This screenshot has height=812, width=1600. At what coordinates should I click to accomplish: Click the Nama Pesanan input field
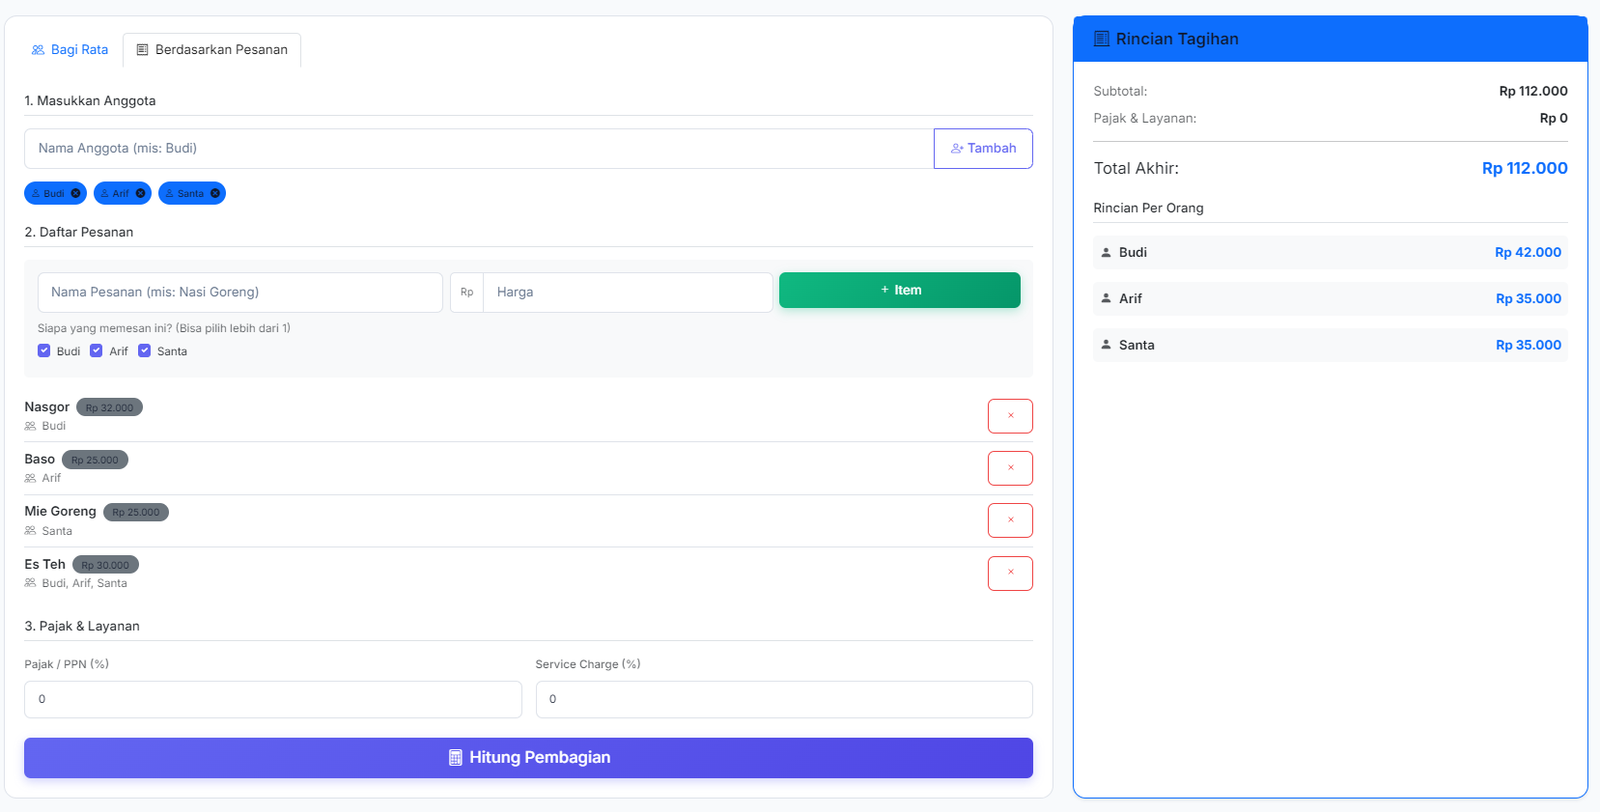(x=240, y=292)
